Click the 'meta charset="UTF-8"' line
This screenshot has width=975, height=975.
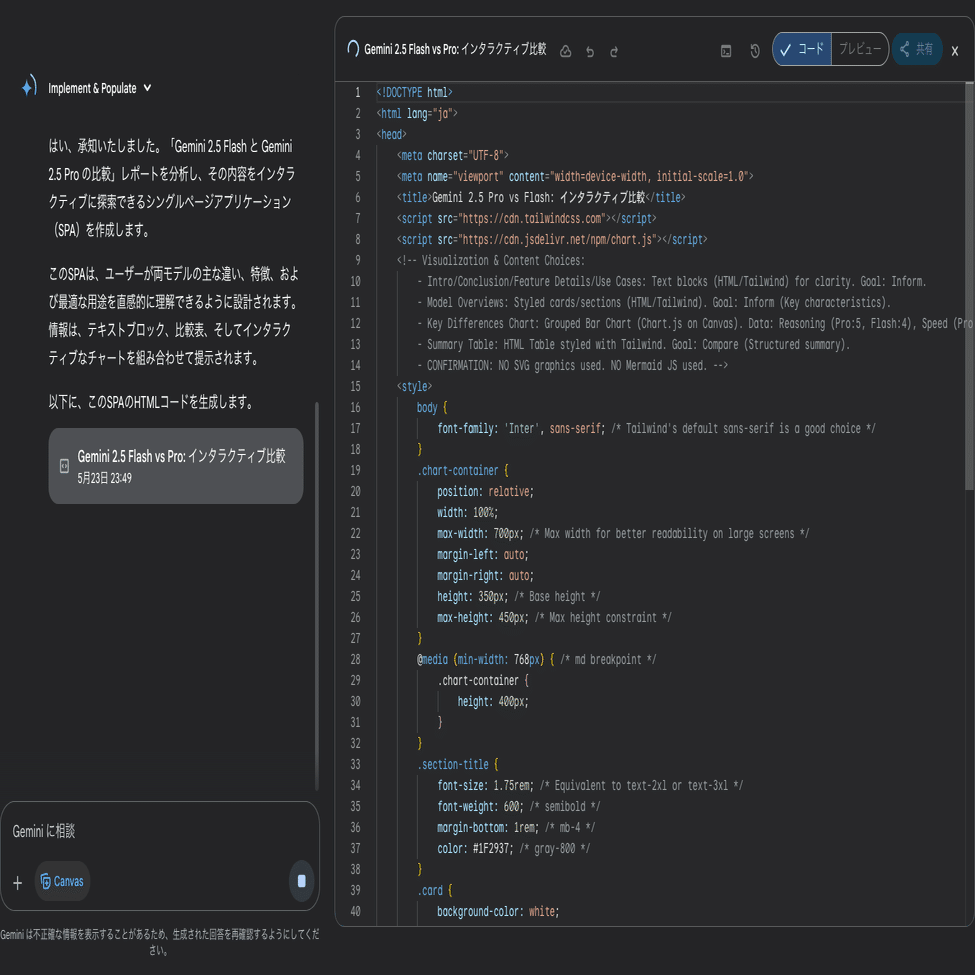[x=453, y=155]
